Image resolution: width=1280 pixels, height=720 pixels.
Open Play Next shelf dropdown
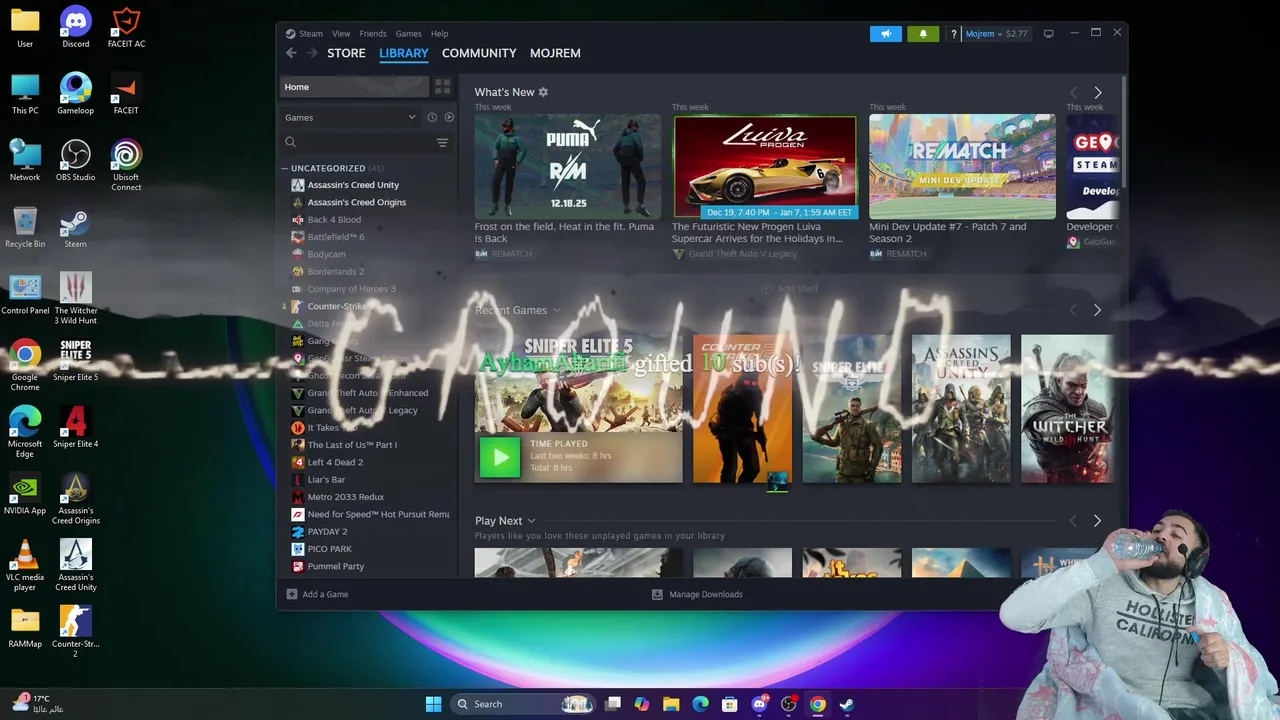pyautogui.click(x=531, y=521)
